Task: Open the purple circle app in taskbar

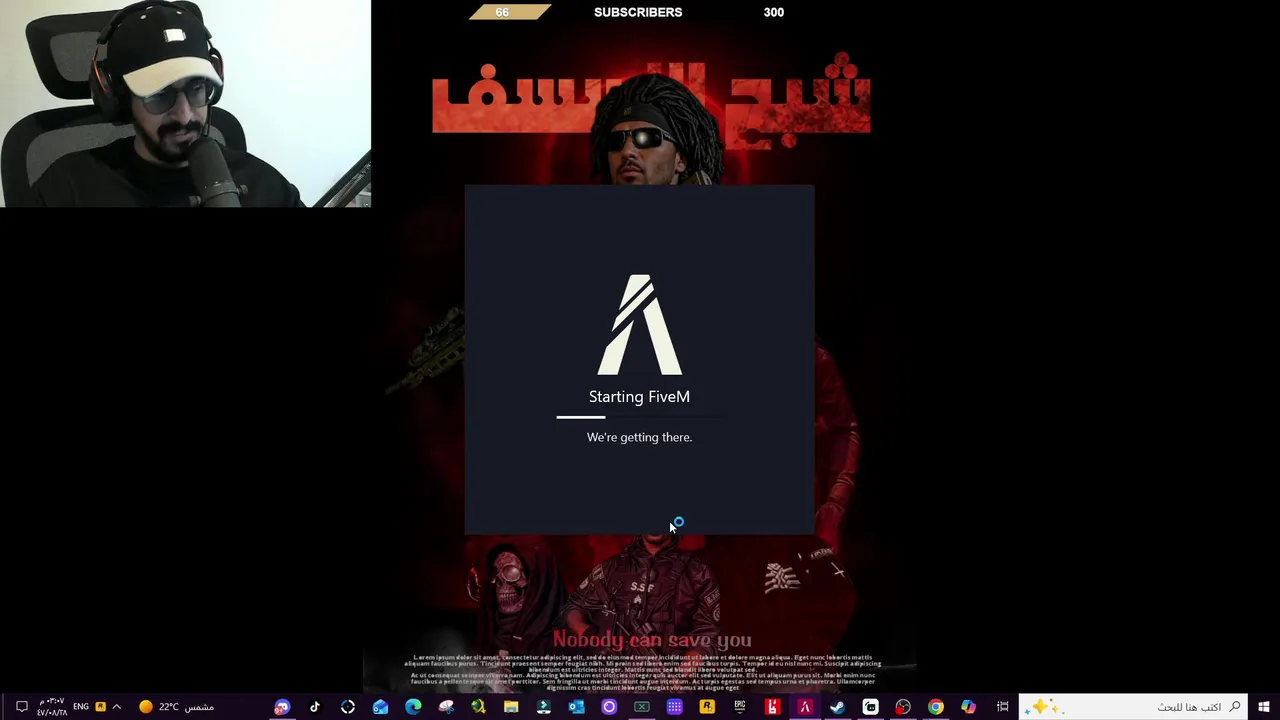Action: 609,707
